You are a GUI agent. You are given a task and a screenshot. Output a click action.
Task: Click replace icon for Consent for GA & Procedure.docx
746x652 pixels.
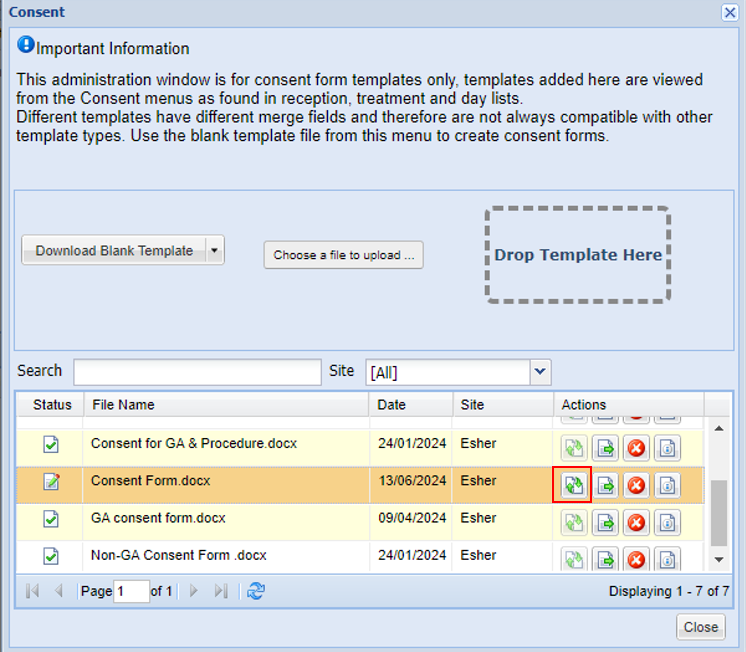pyautogui.click(x=574, y=448)
